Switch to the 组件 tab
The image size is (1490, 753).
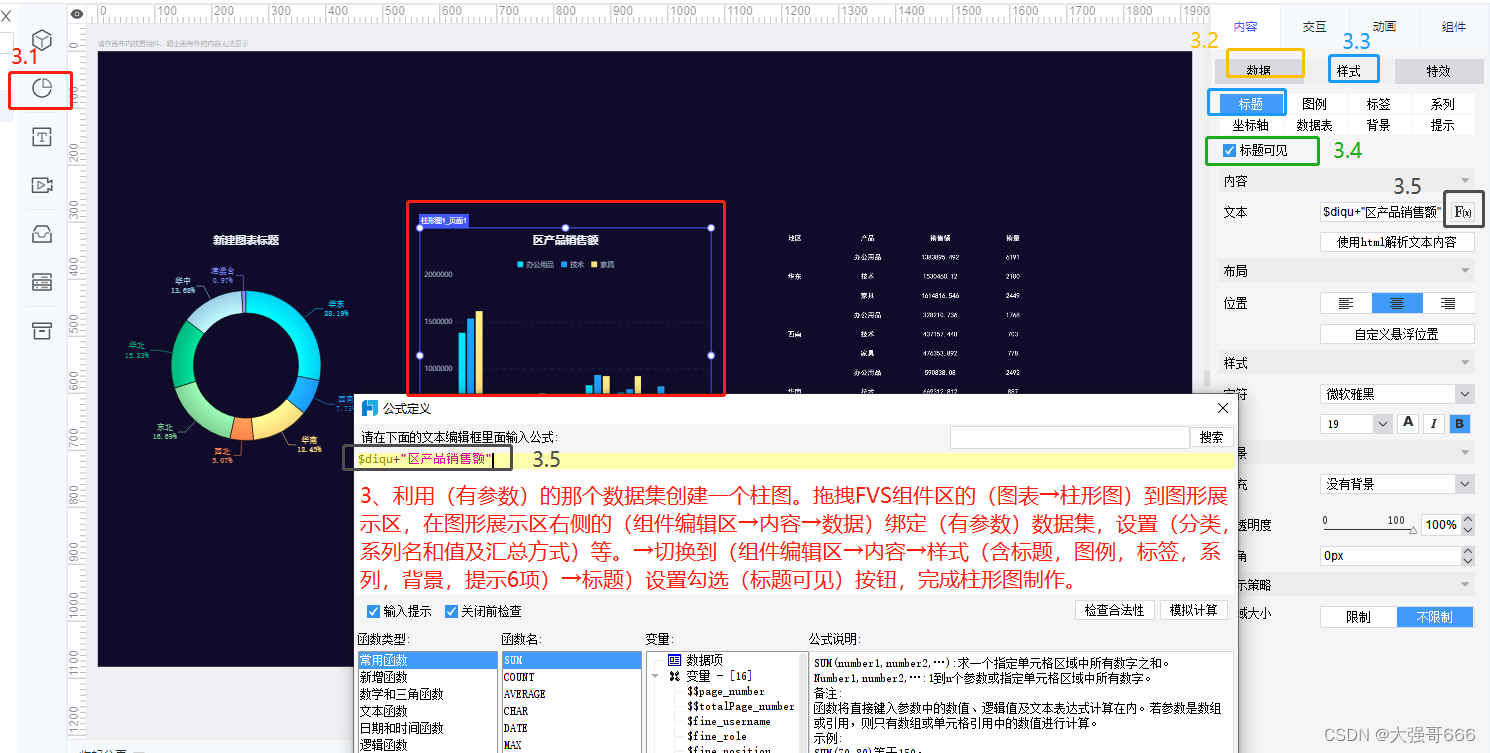[x=1453, y=27]
